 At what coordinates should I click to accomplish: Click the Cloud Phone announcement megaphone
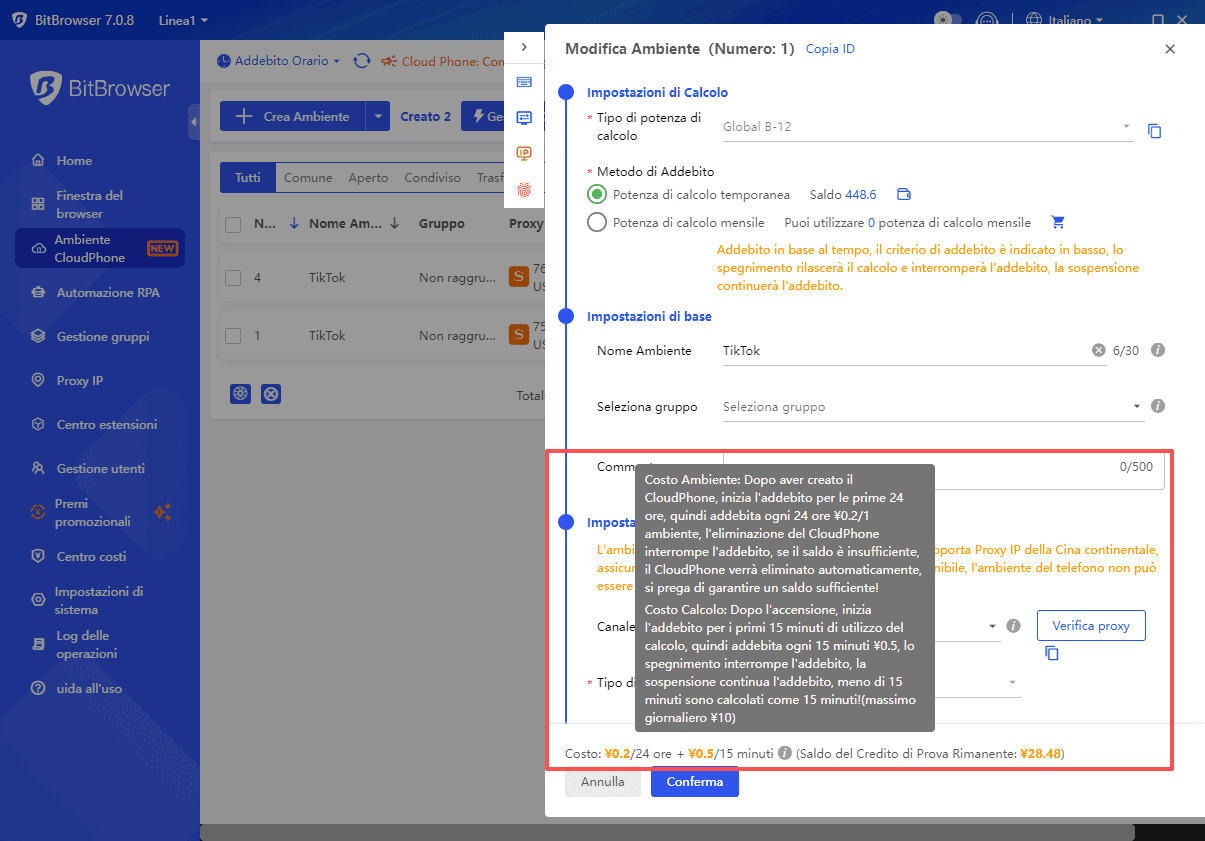(389, 61)
